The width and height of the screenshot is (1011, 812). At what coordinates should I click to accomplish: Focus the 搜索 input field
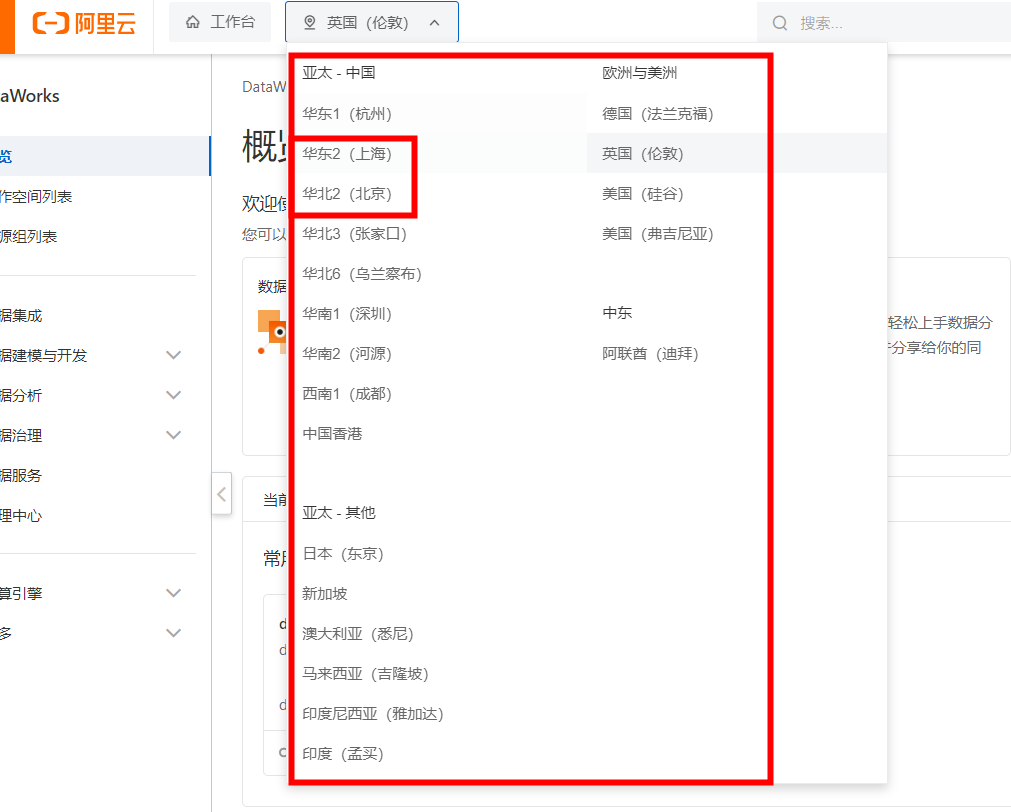884,23
